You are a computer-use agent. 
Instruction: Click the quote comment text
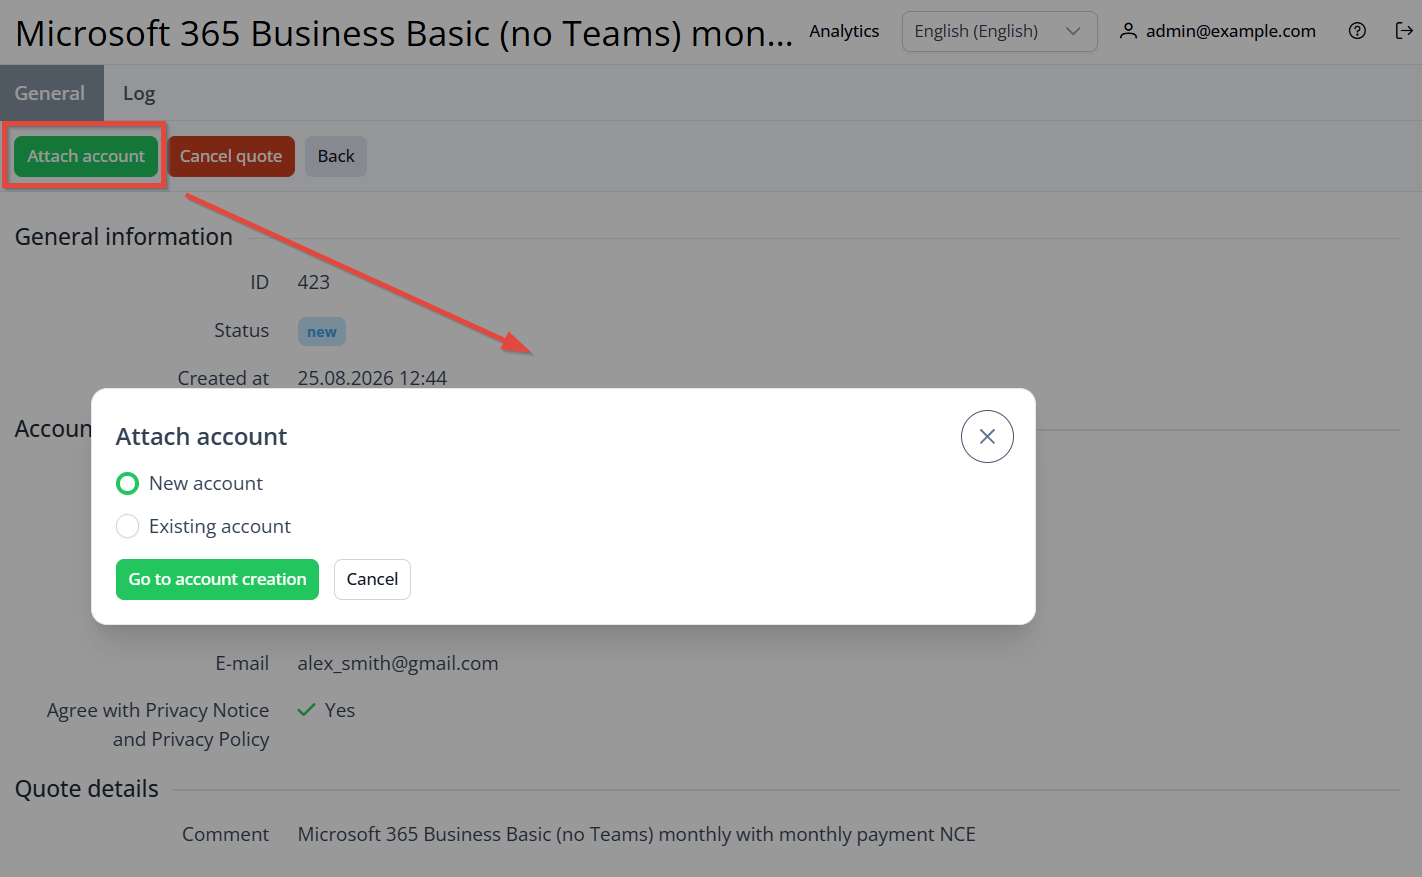point(636,834)
